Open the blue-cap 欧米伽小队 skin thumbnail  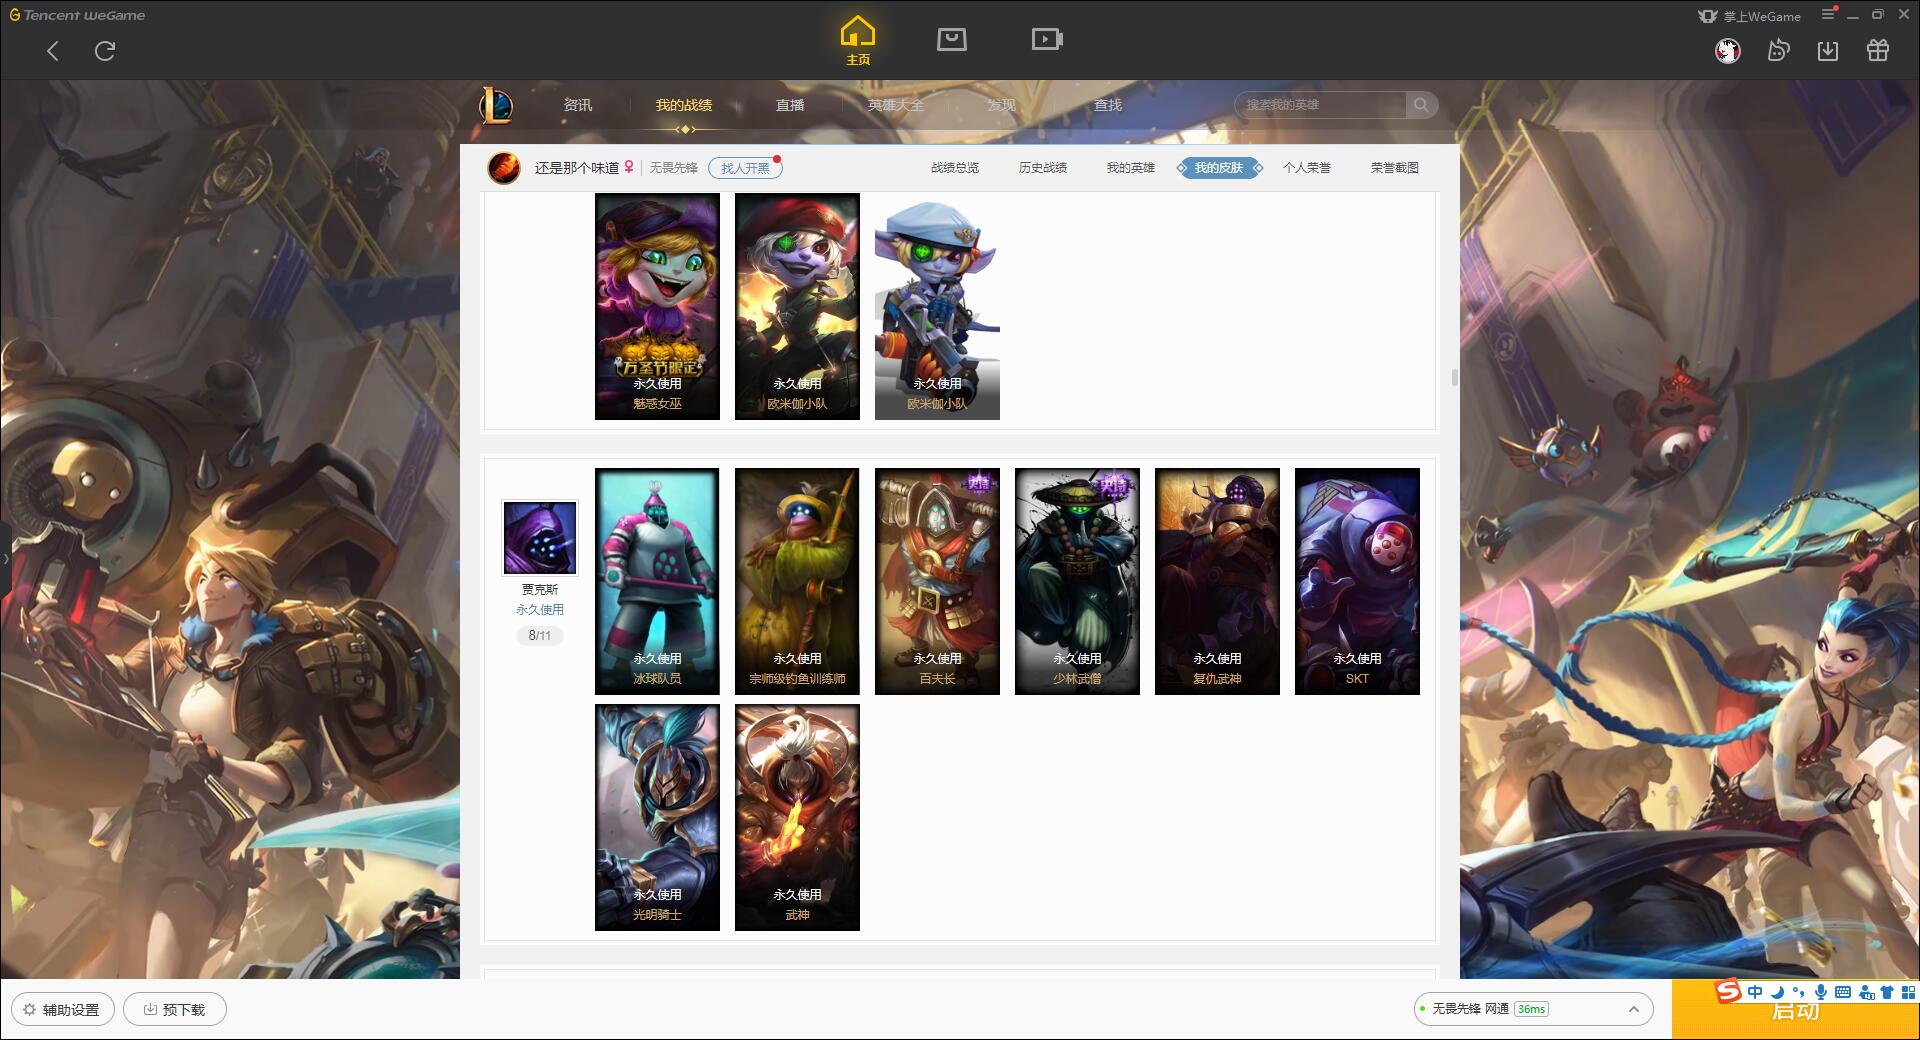coord(937,306)
